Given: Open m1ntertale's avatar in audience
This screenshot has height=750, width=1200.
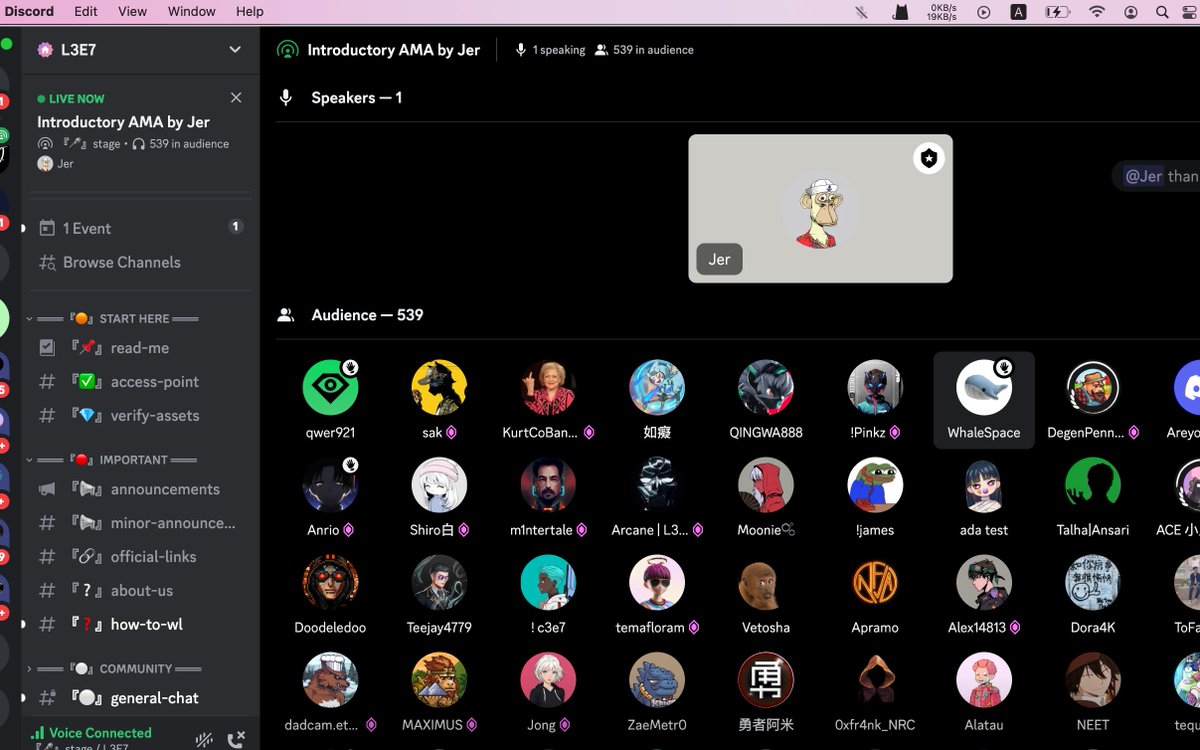Looking at the screenshot, I should [x=548, y=485].
